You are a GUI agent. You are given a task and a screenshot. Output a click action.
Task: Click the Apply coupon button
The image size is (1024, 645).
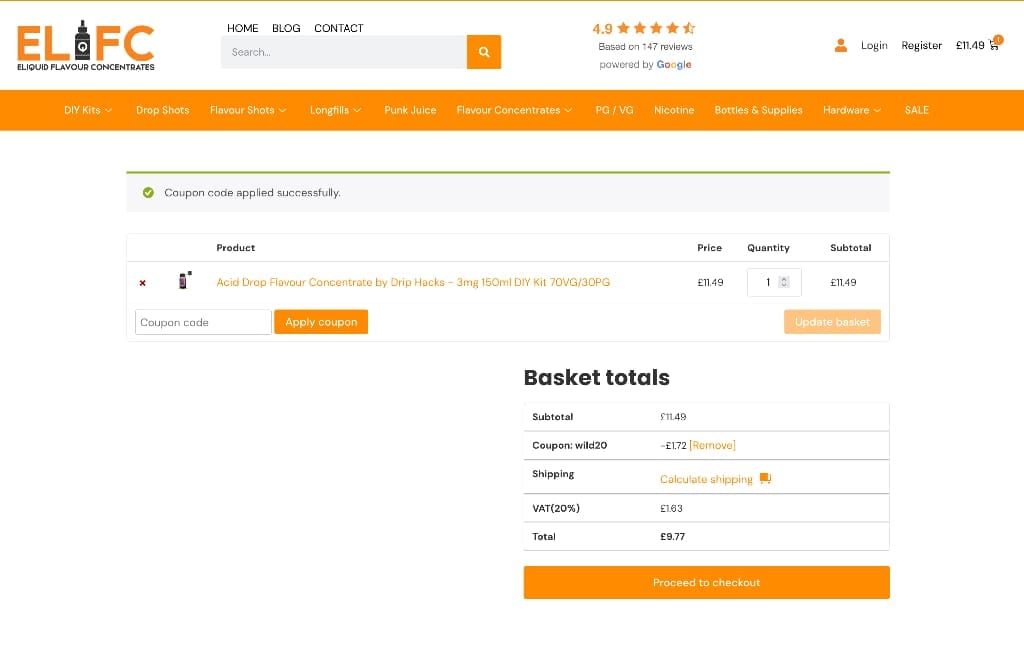321,322
